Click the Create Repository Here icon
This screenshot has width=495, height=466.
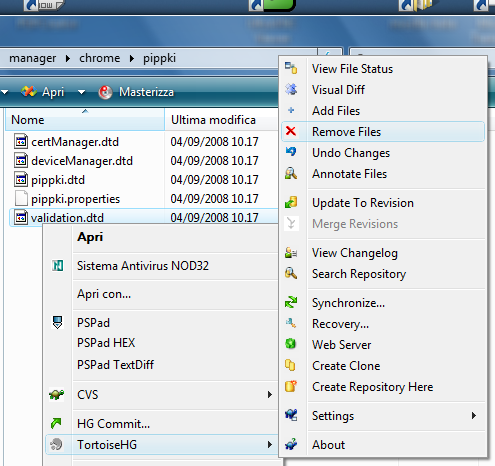click(291, 386)
